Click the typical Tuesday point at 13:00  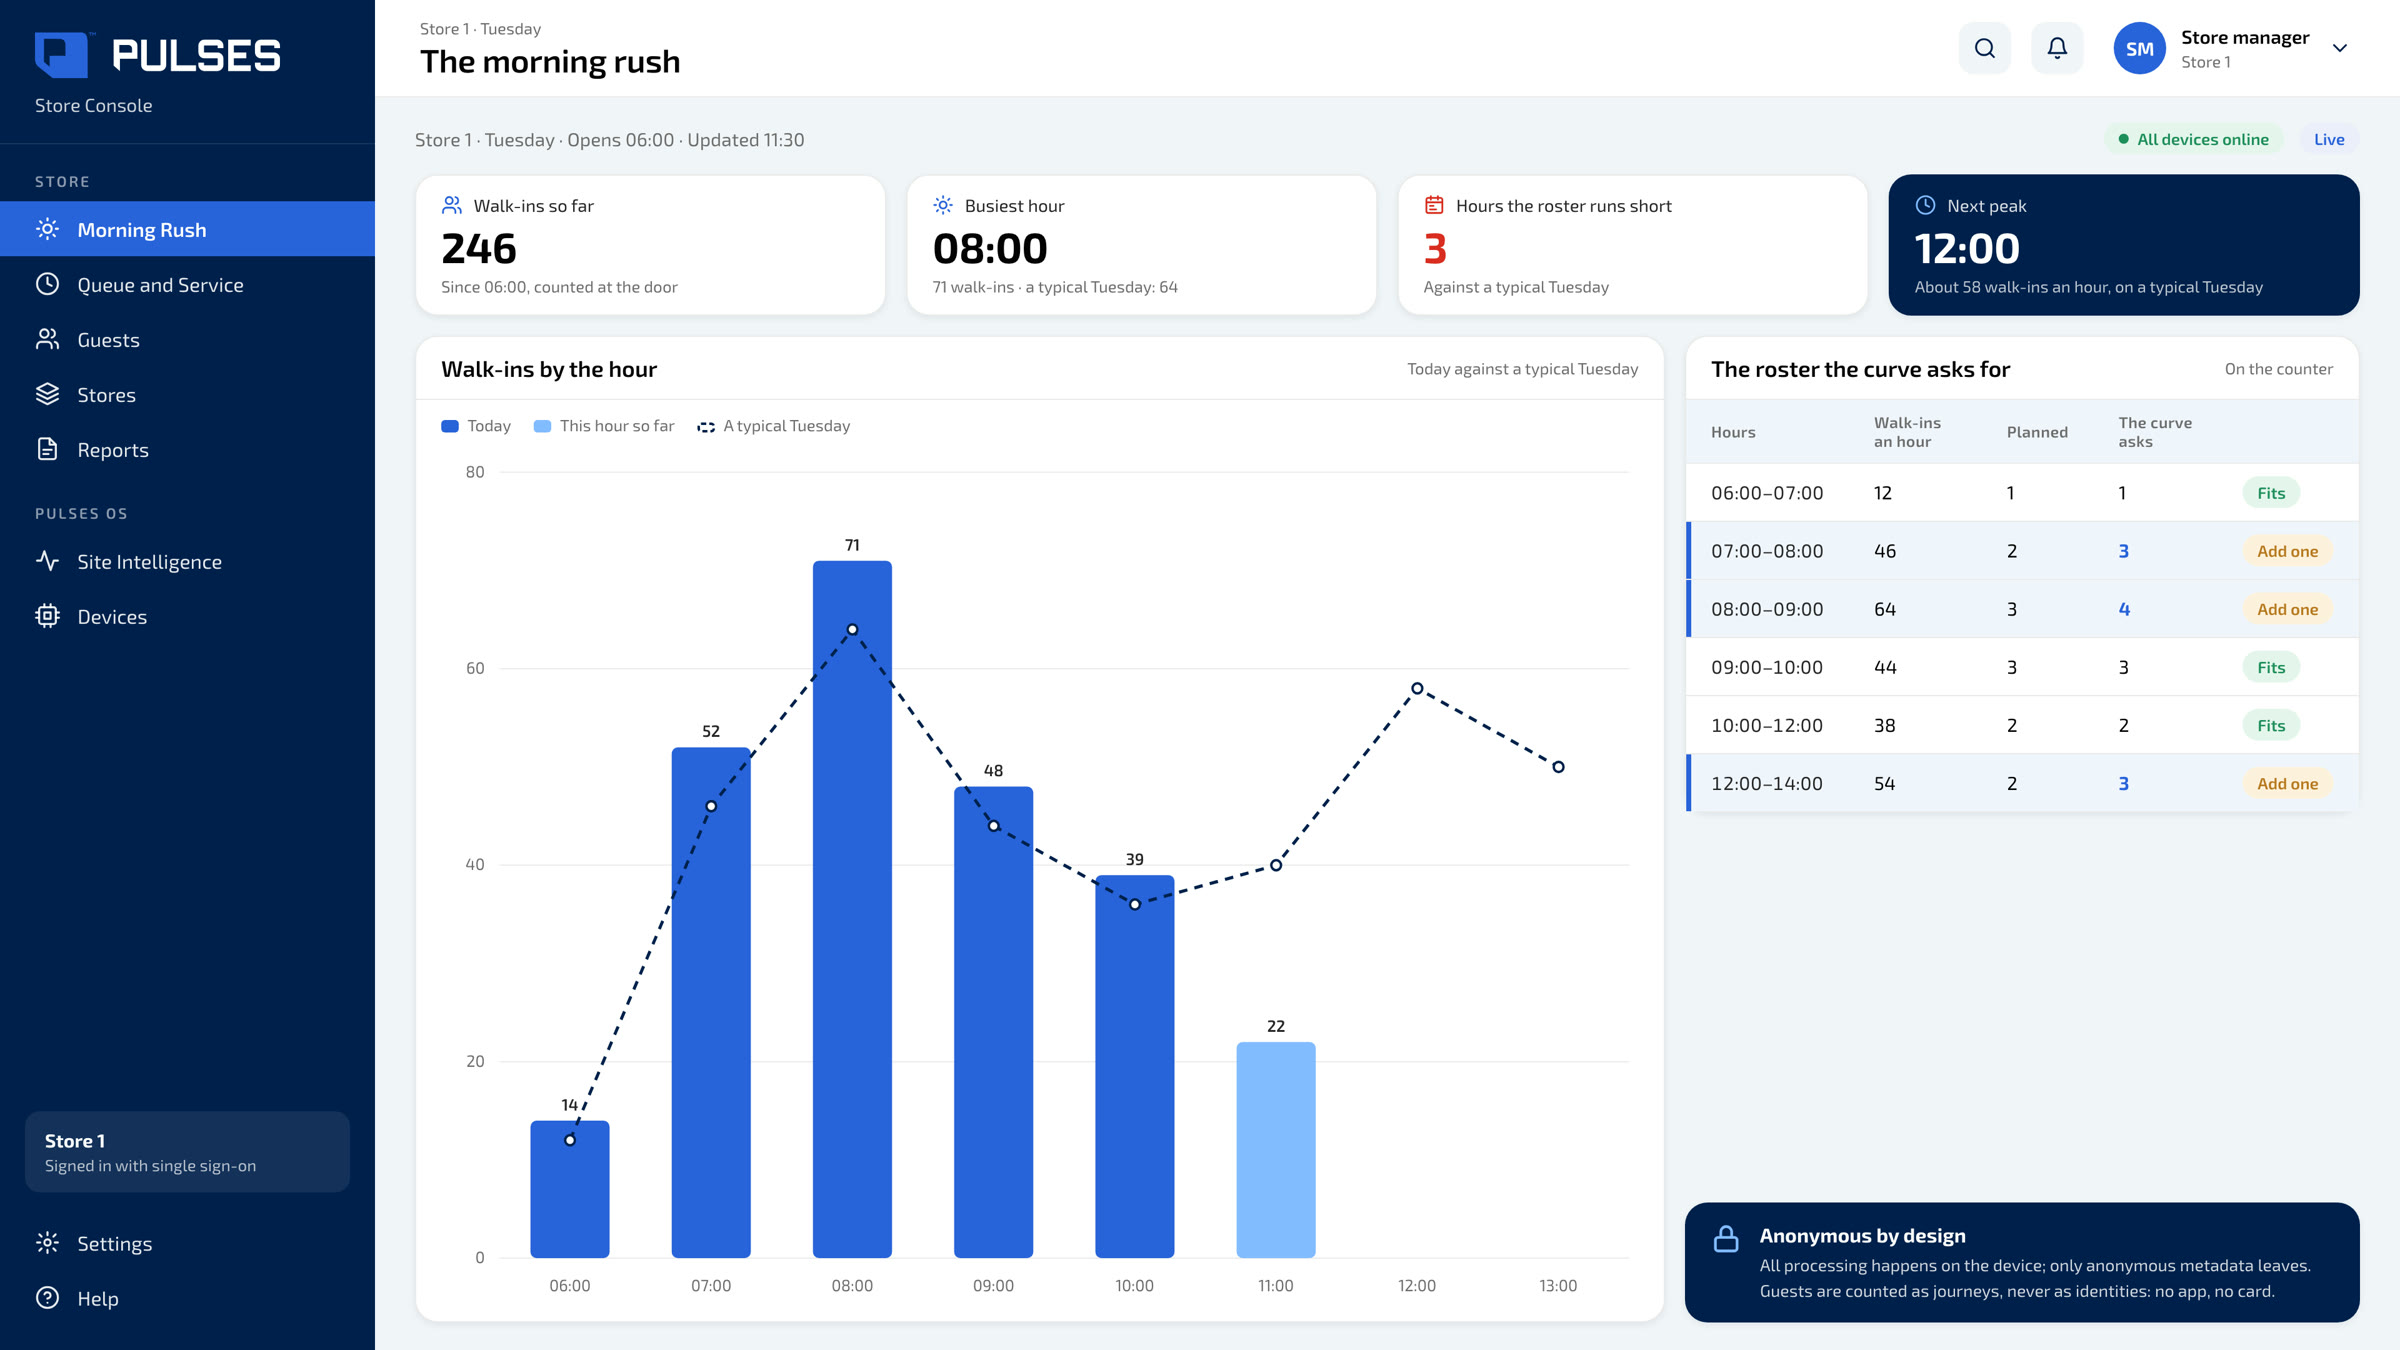point(1558,767)
